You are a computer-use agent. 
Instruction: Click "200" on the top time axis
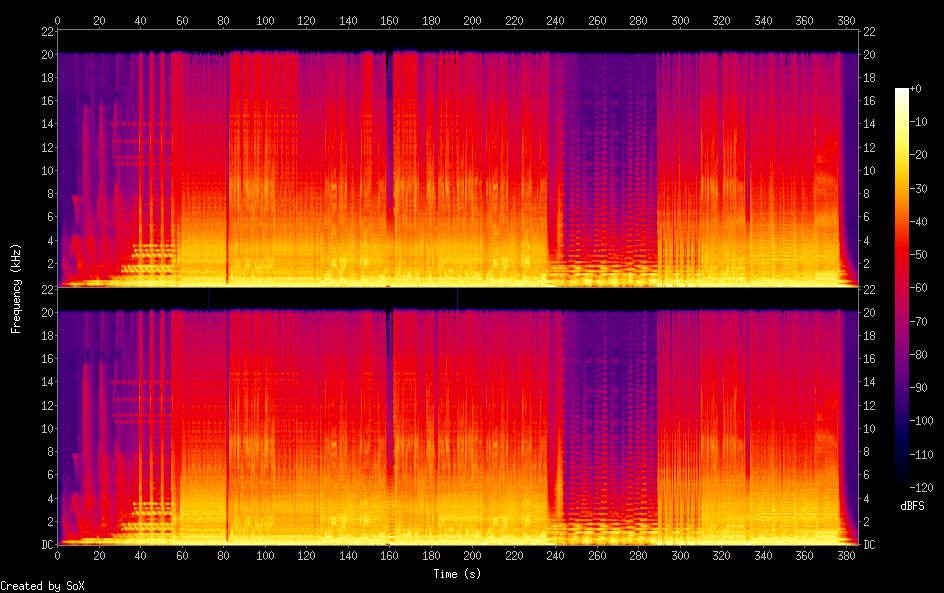click(472, 20)
